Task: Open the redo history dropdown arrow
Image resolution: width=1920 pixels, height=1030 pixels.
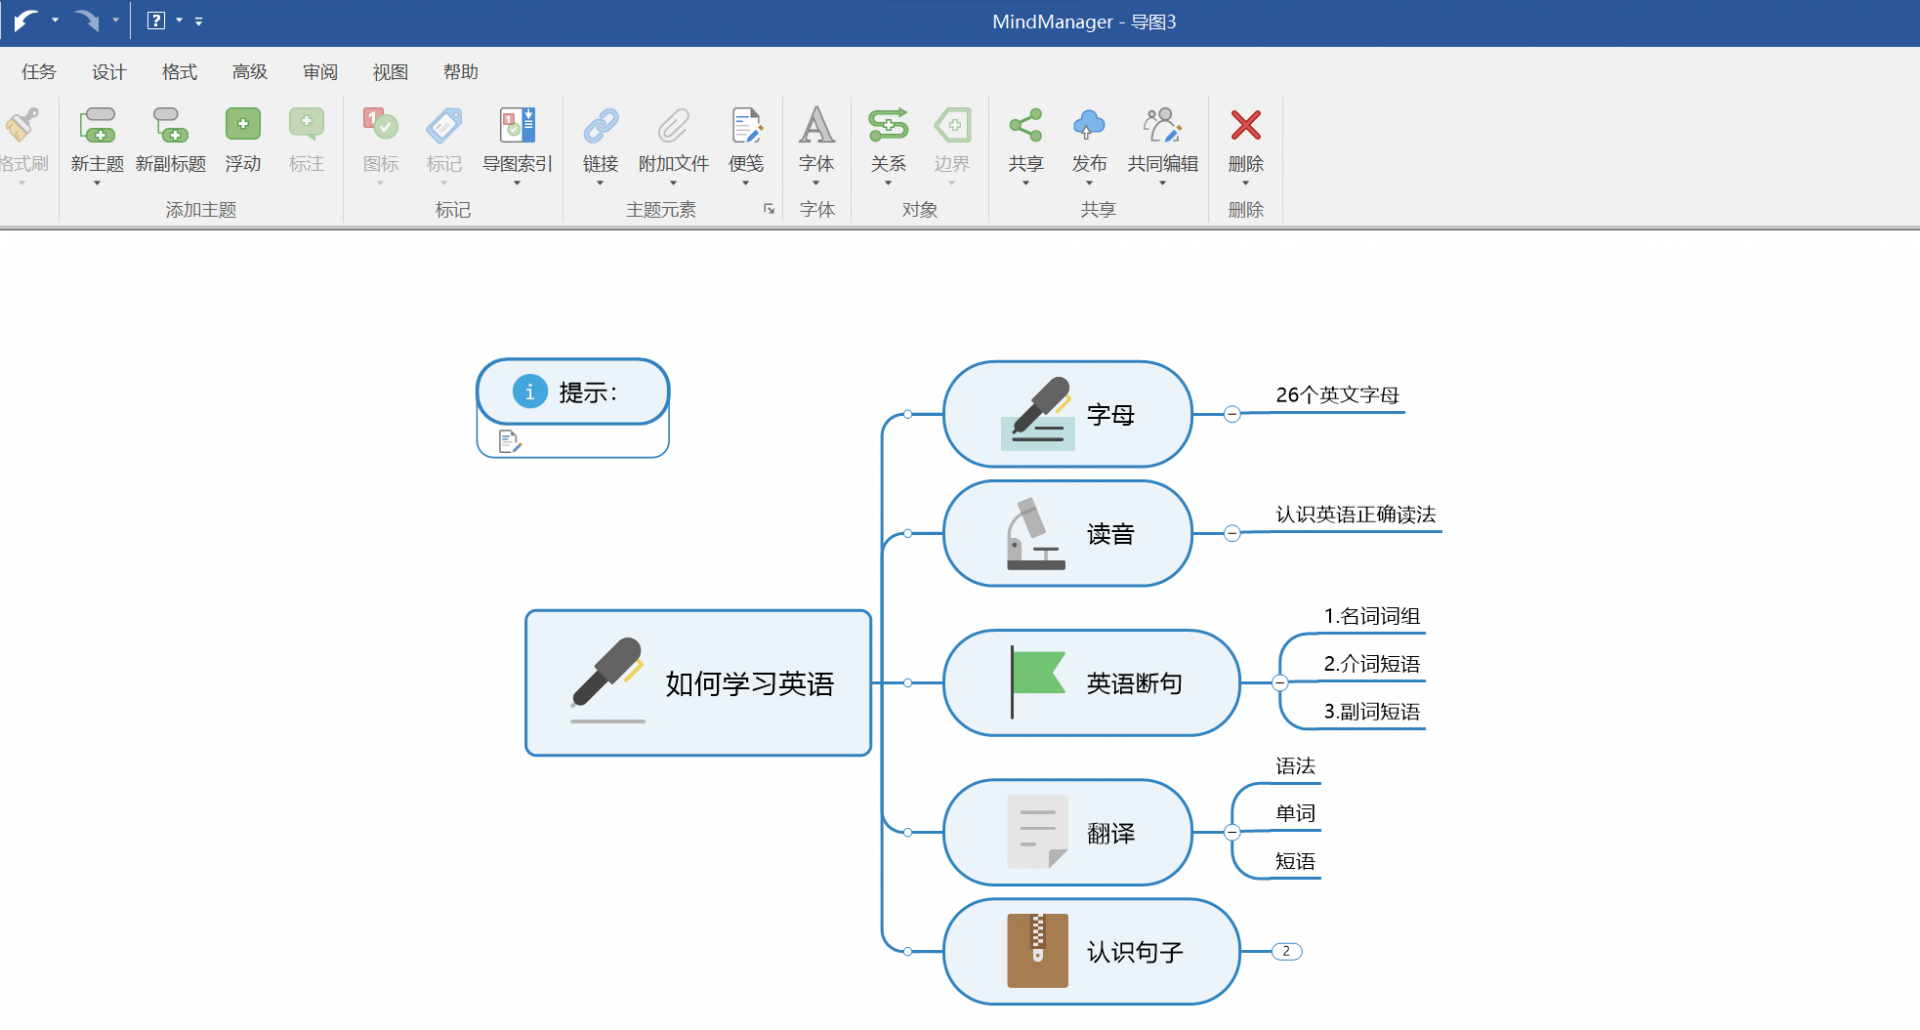Action: pos(116,20)
